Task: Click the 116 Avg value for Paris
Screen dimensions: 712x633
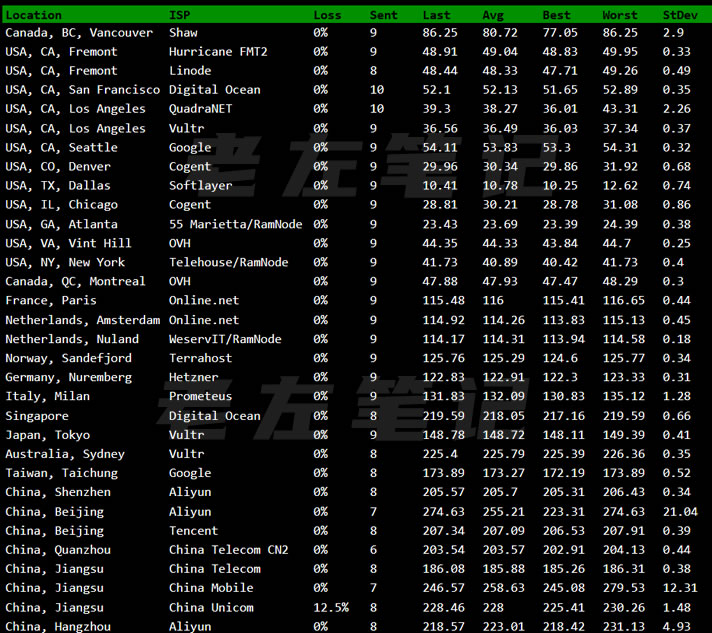Action: pyautogui.click(x=493, y=301)
